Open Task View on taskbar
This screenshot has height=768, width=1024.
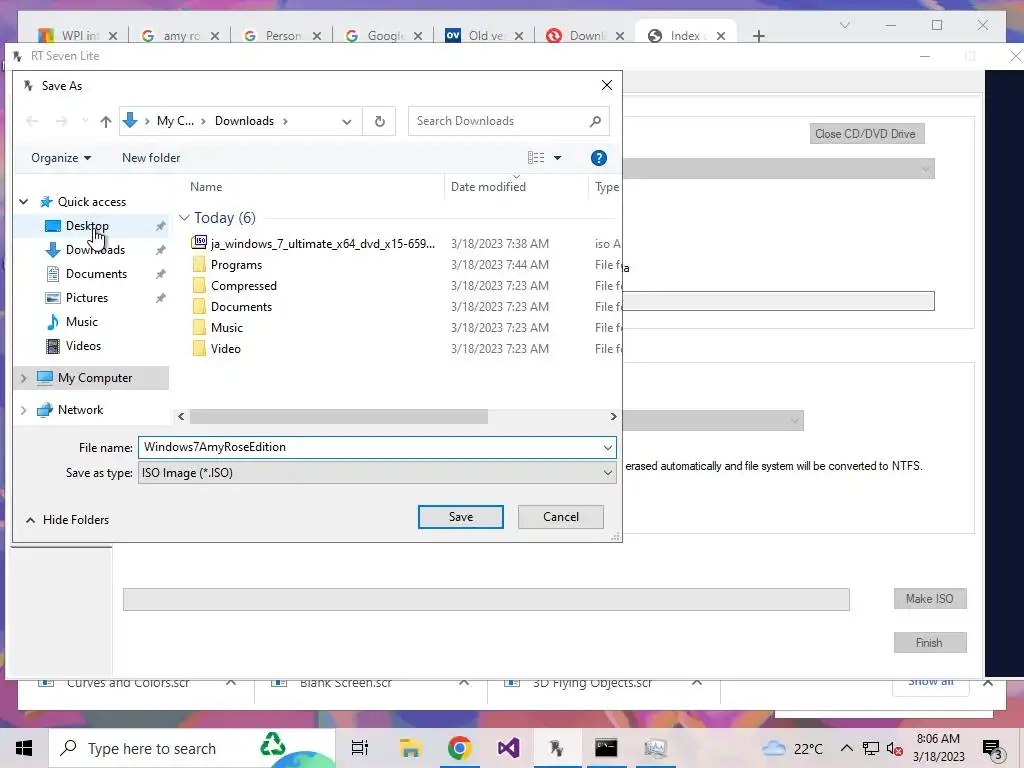(360, 748)
